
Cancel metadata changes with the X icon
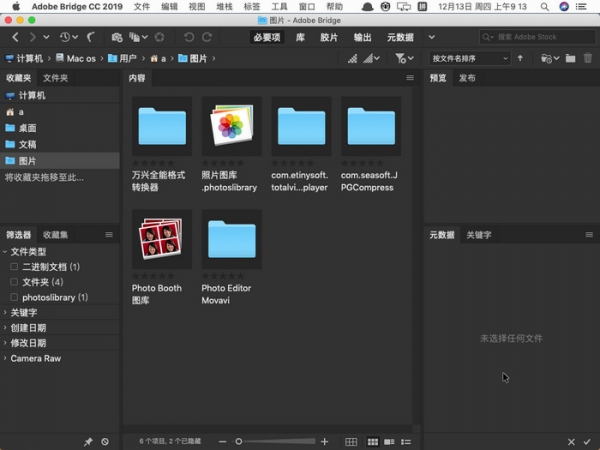tap(571, 442)
